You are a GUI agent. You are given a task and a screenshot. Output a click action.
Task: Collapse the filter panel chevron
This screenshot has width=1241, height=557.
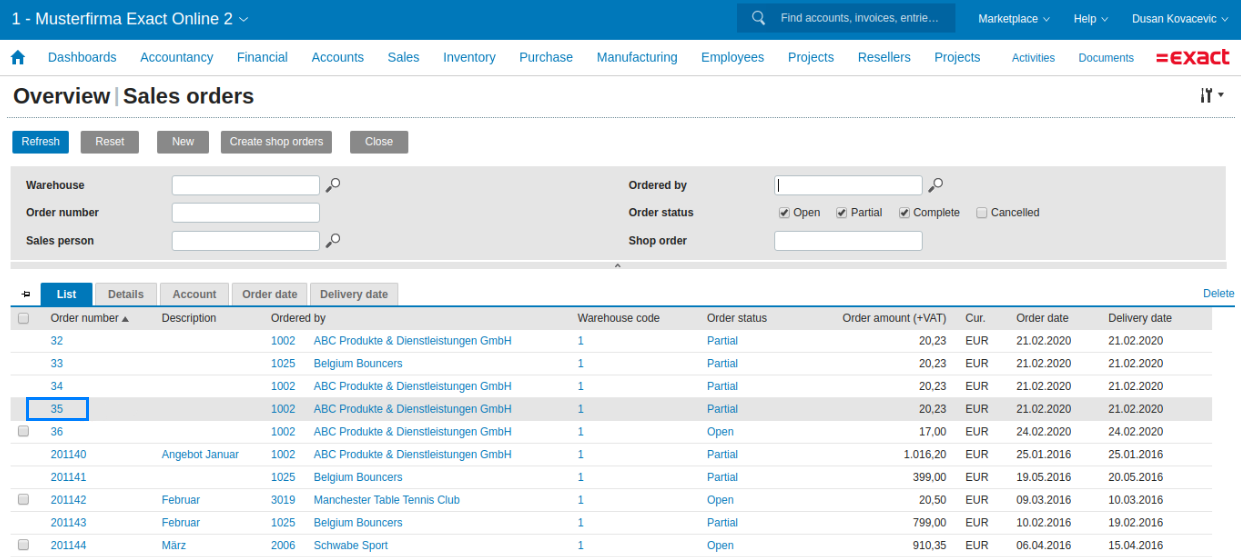[x=617, y=266]
